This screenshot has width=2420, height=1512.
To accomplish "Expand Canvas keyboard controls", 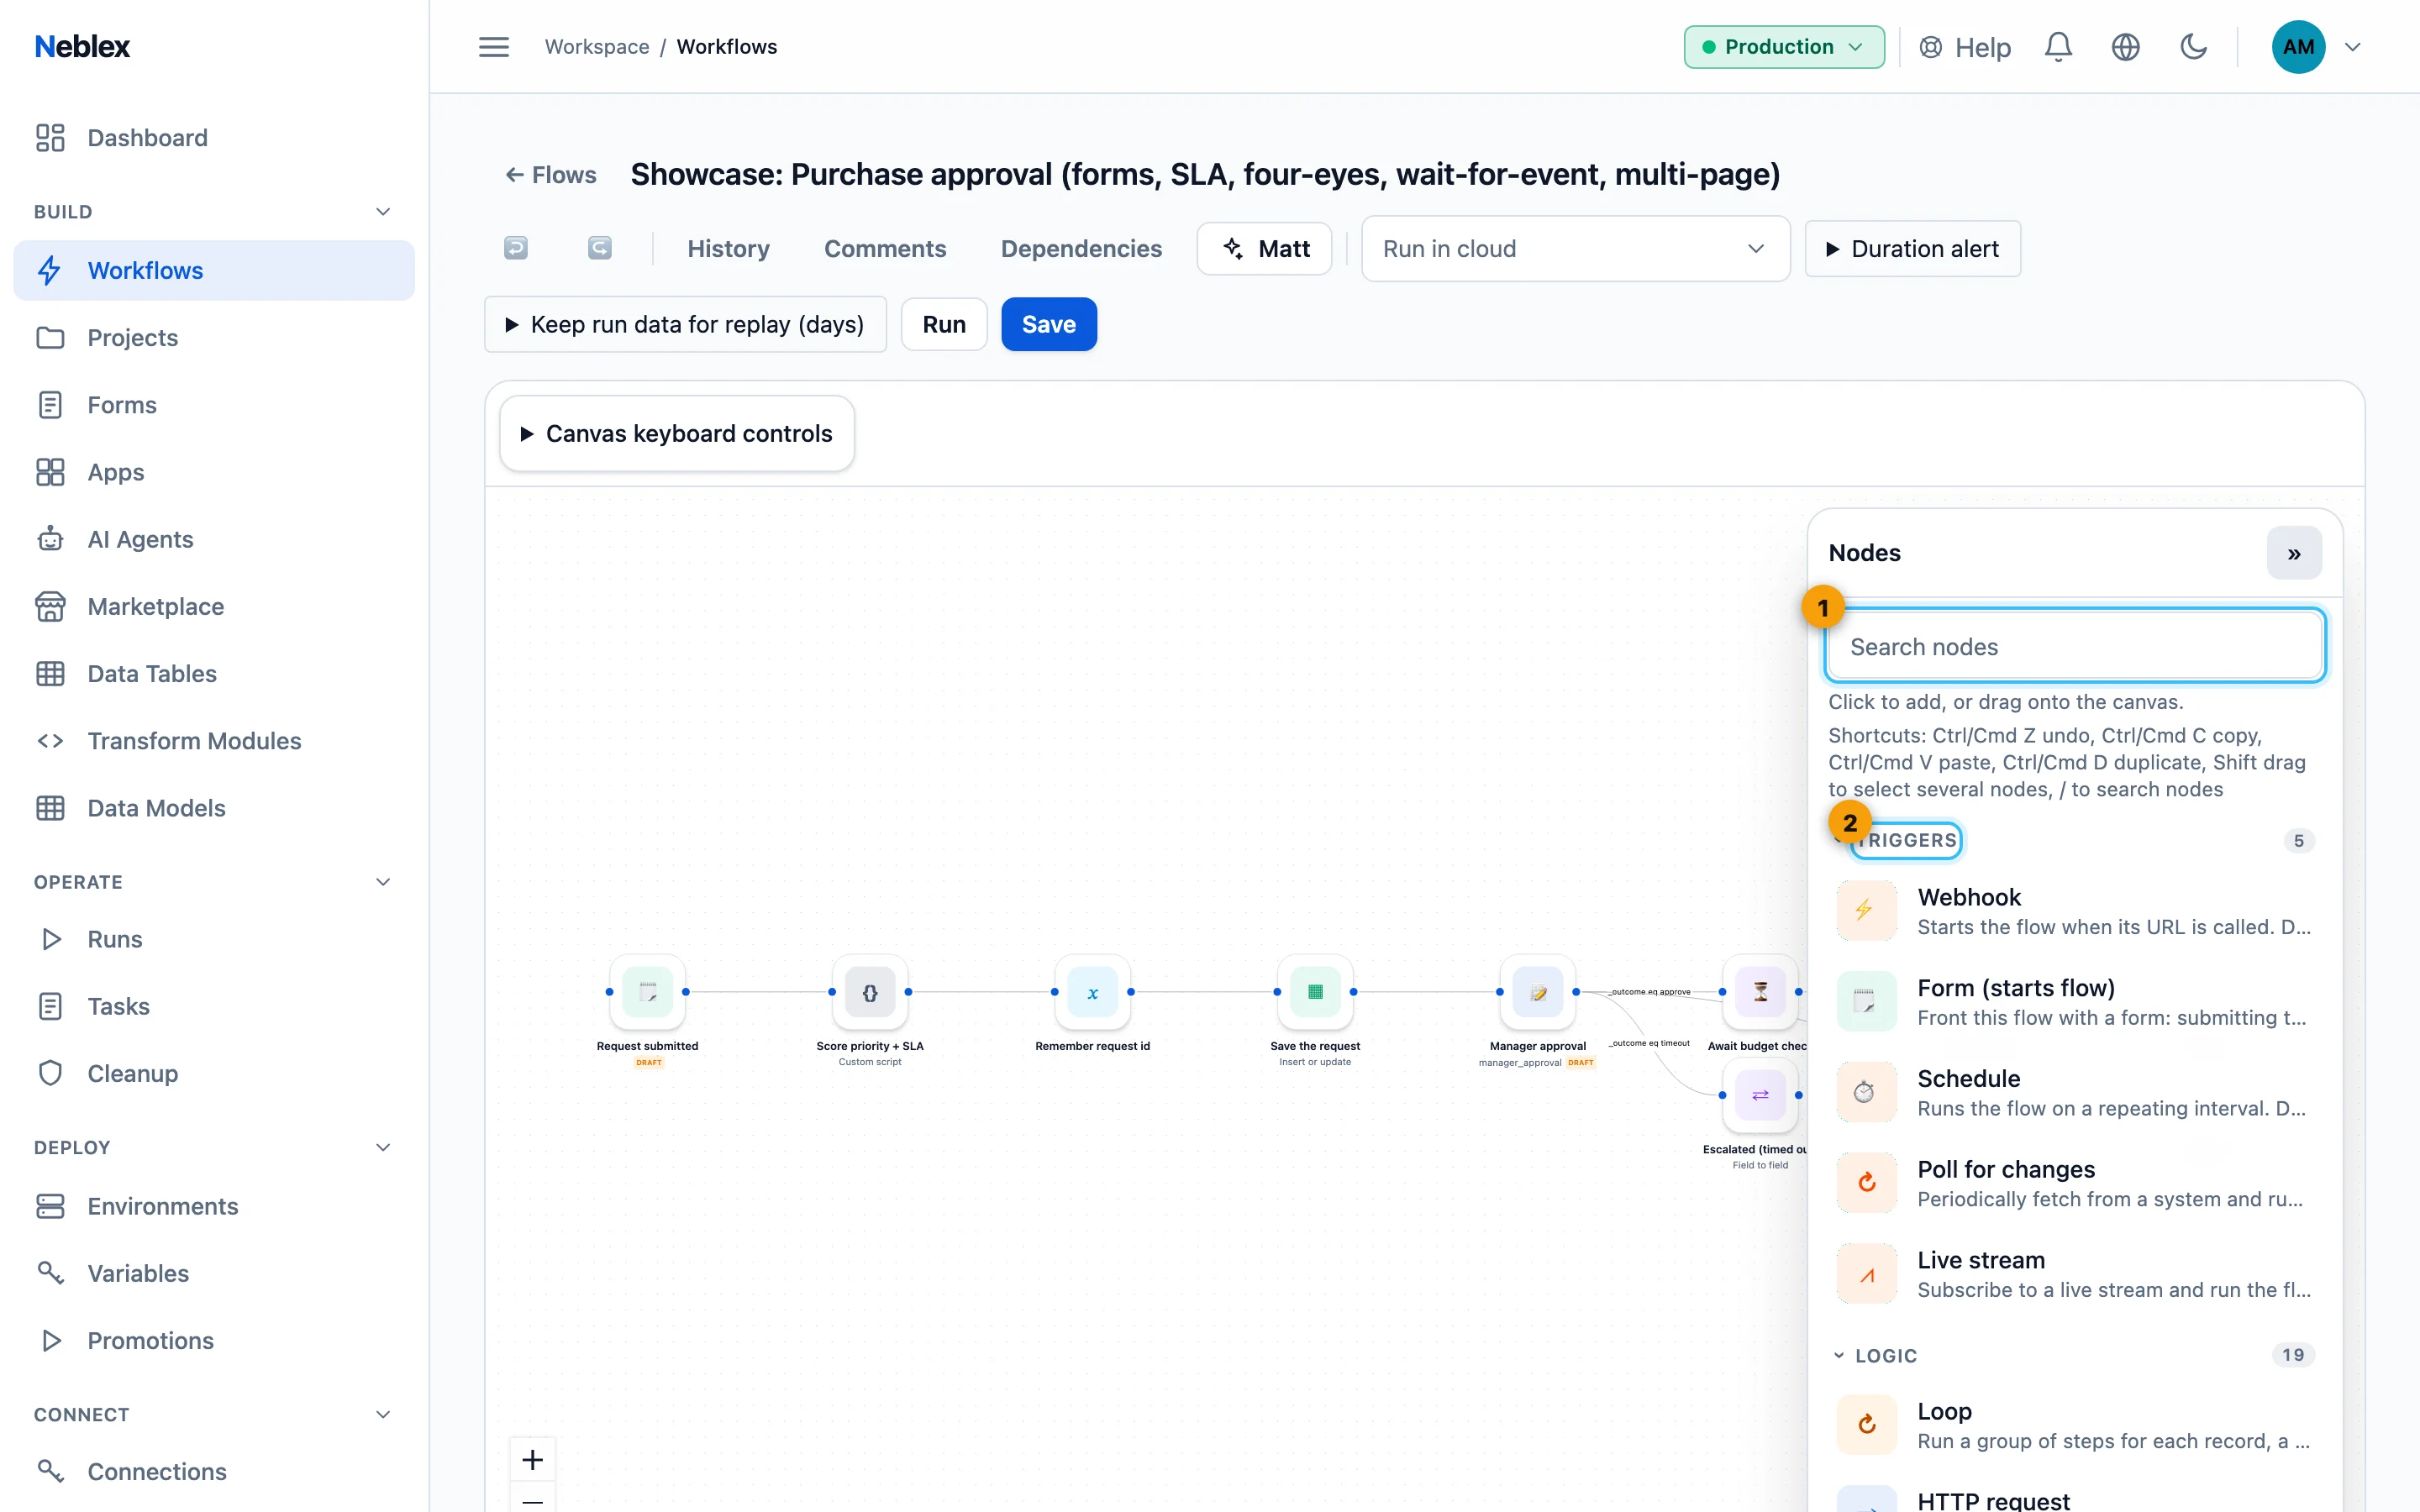I will [x=677, y=433].
